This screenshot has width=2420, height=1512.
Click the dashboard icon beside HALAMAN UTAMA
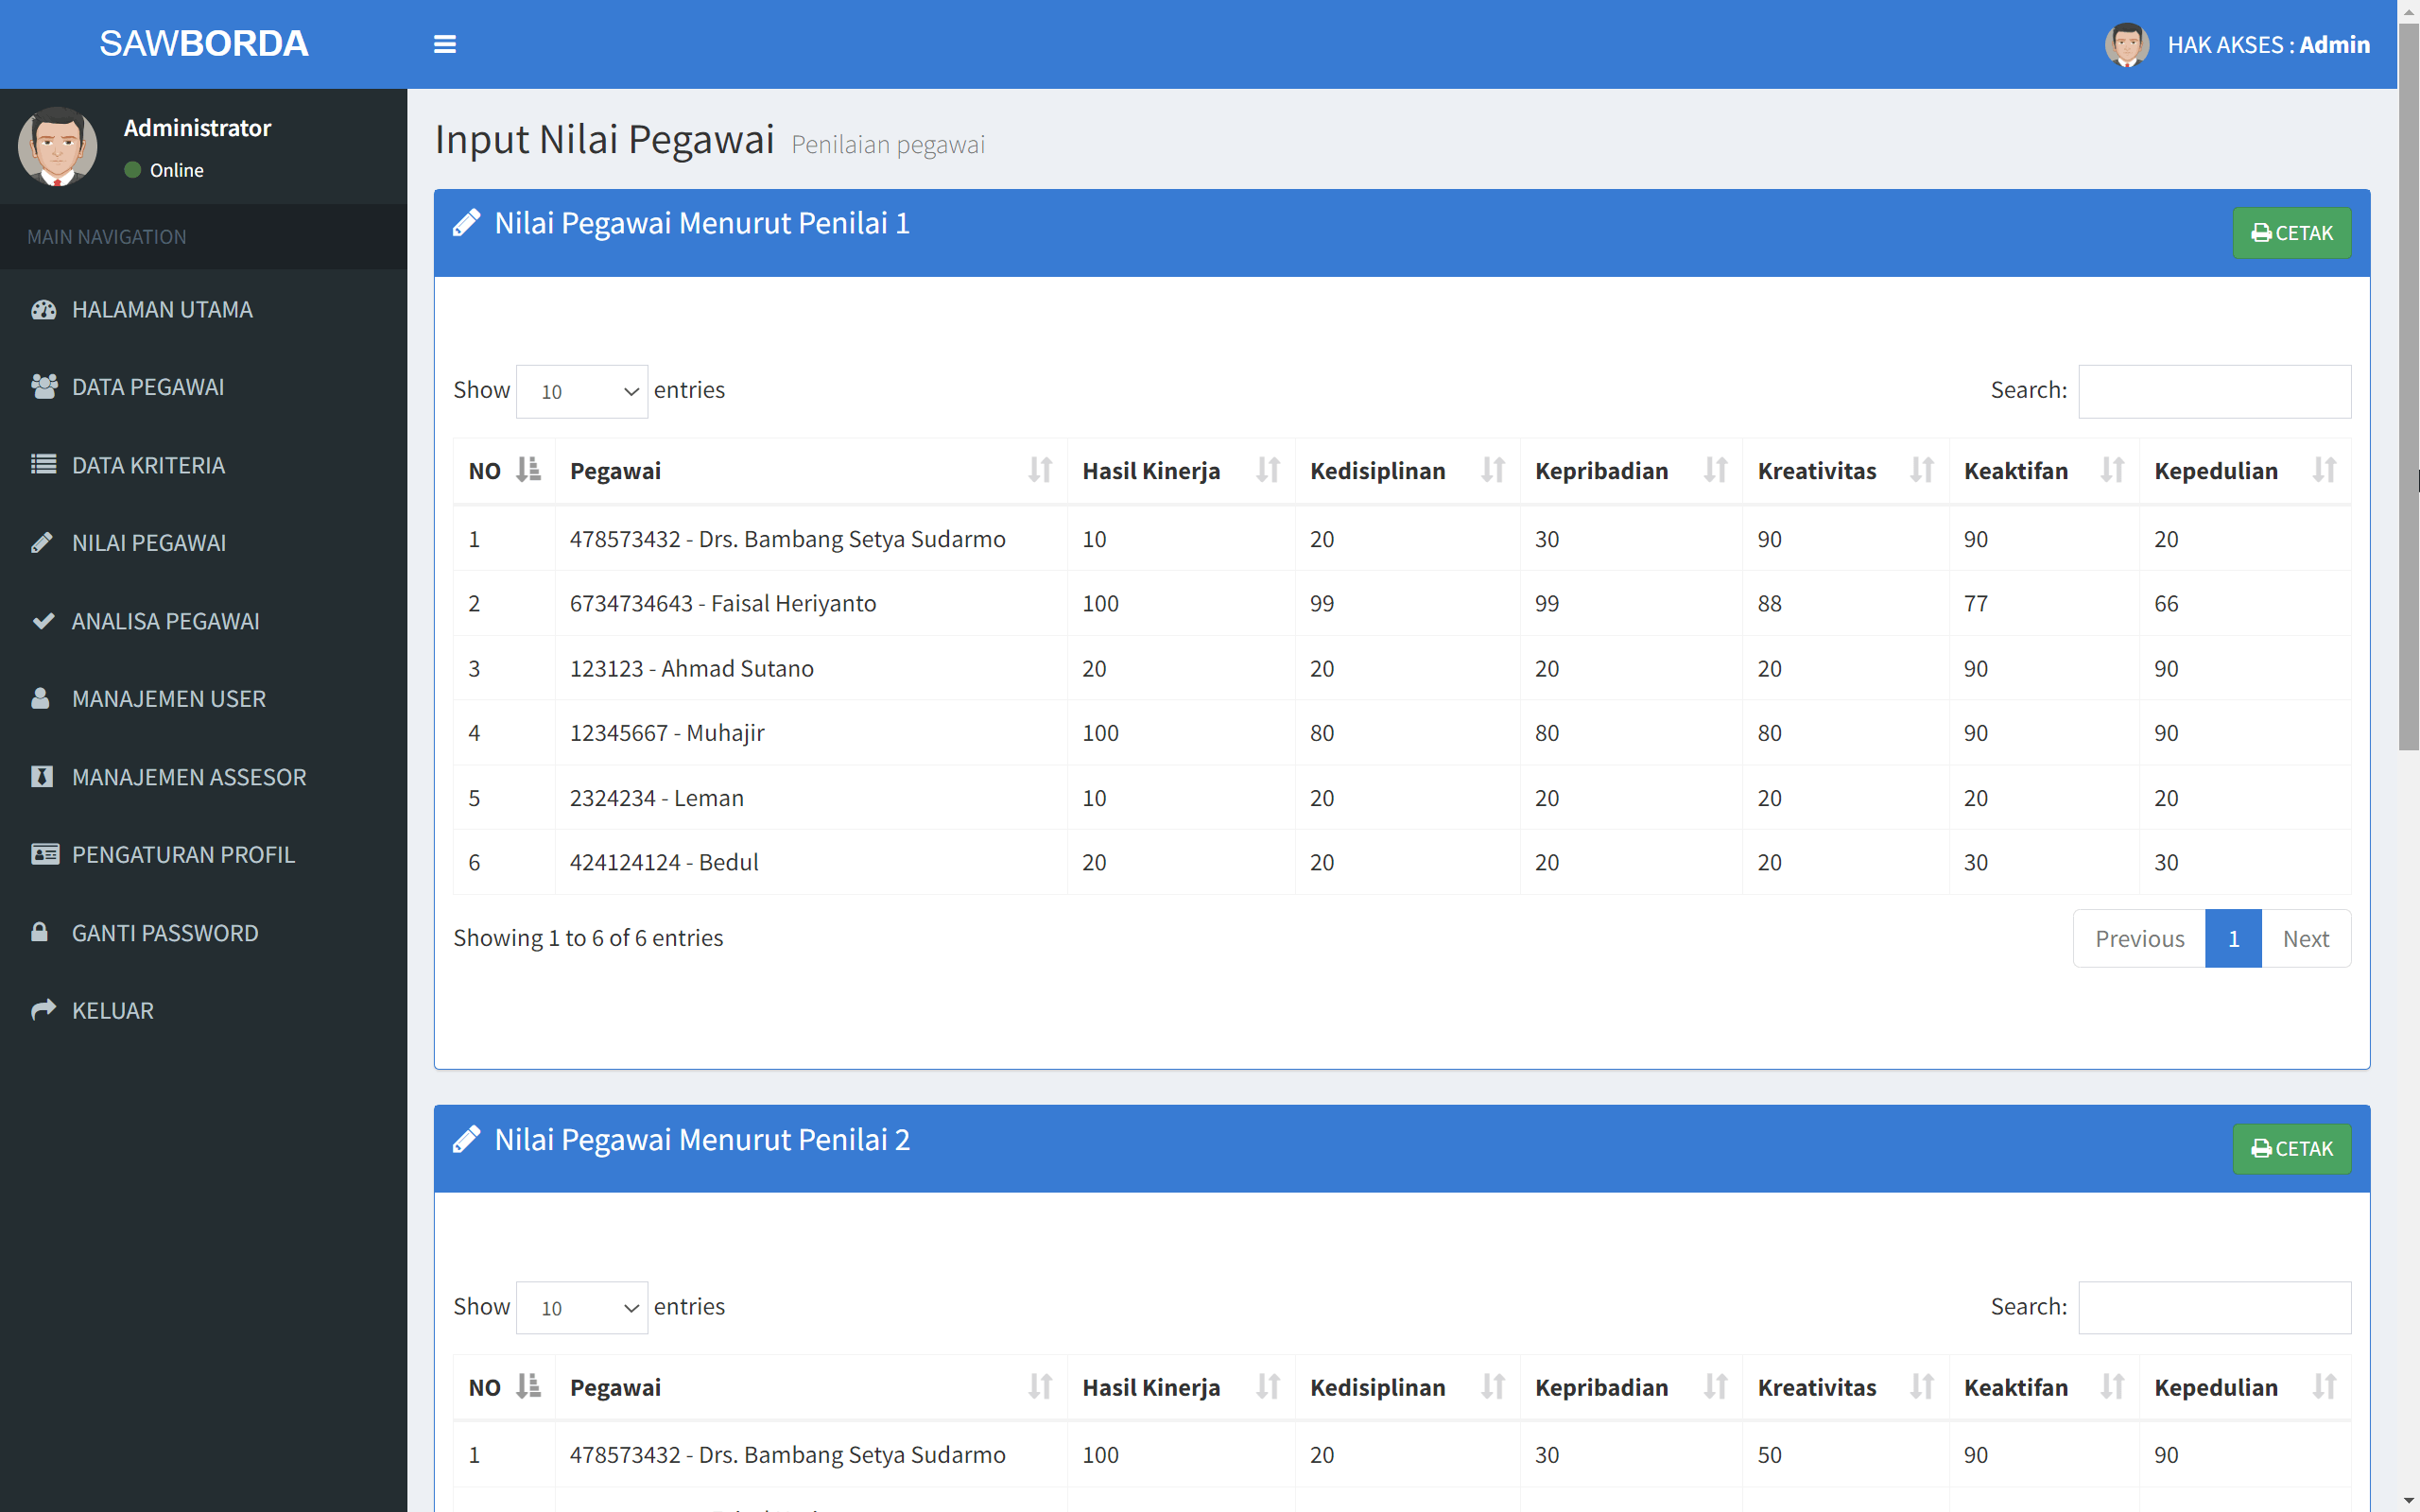tap(44, 309)
